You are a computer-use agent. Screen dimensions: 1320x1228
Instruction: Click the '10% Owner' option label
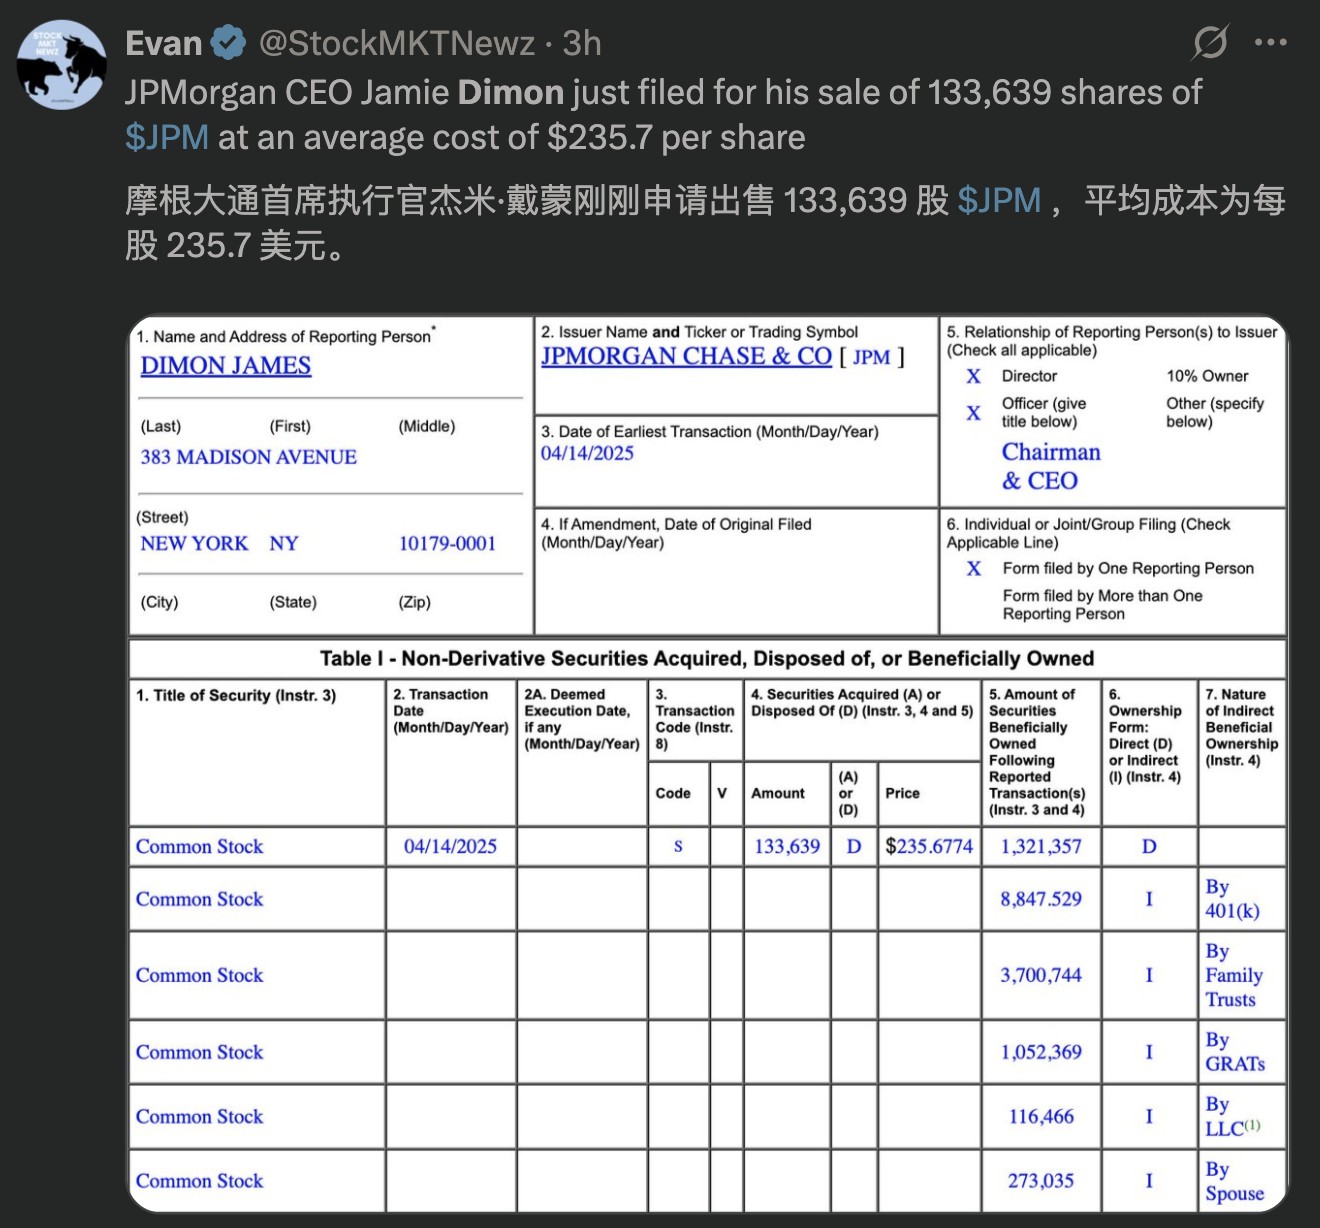coord(1207,376)
